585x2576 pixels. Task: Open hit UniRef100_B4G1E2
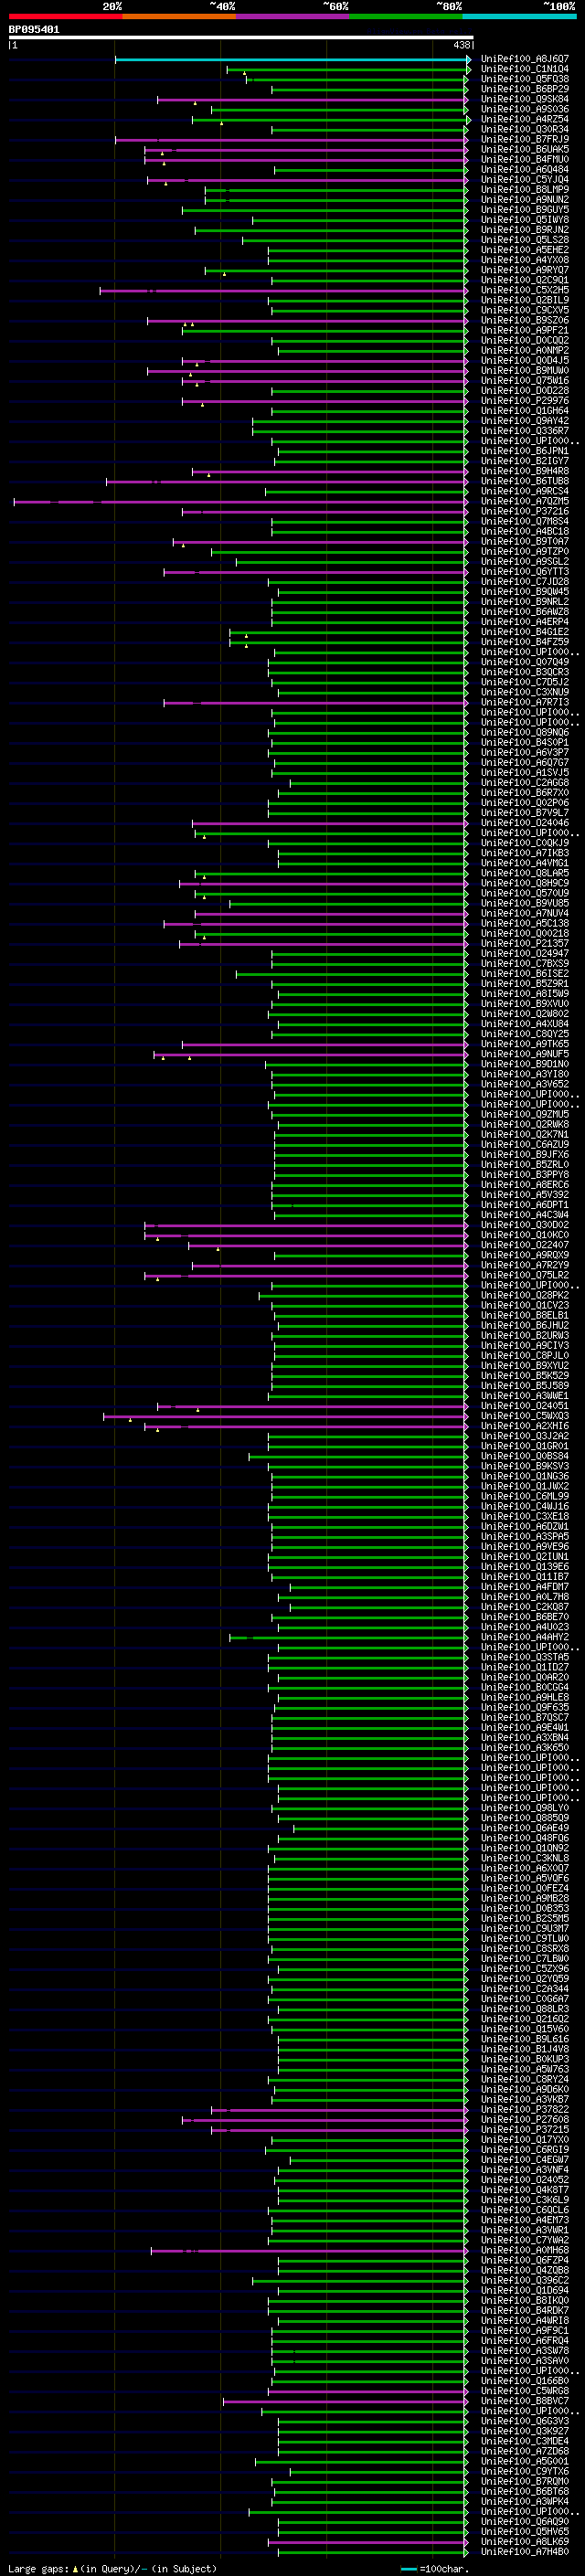(x=525, y=632)
